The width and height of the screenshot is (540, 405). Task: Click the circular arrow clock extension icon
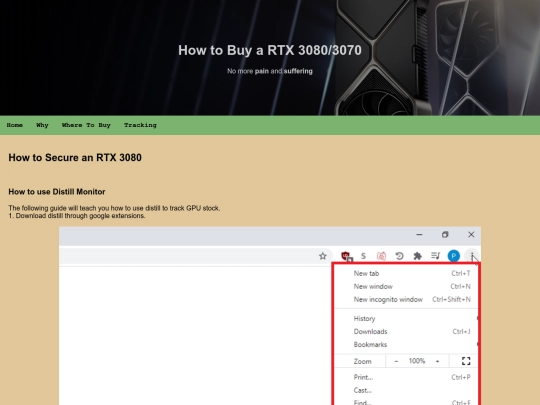(399, 256)
